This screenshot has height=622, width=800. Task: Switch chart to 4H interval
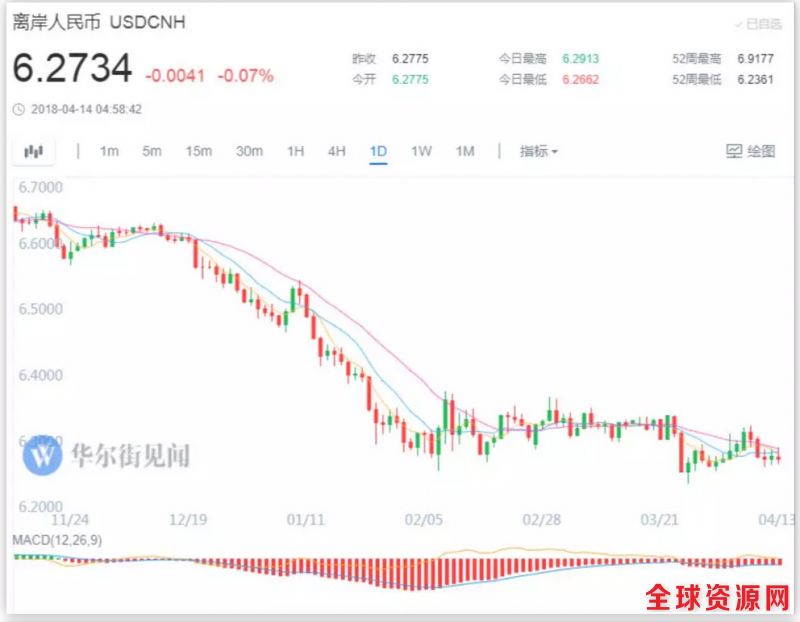[337, 152]
